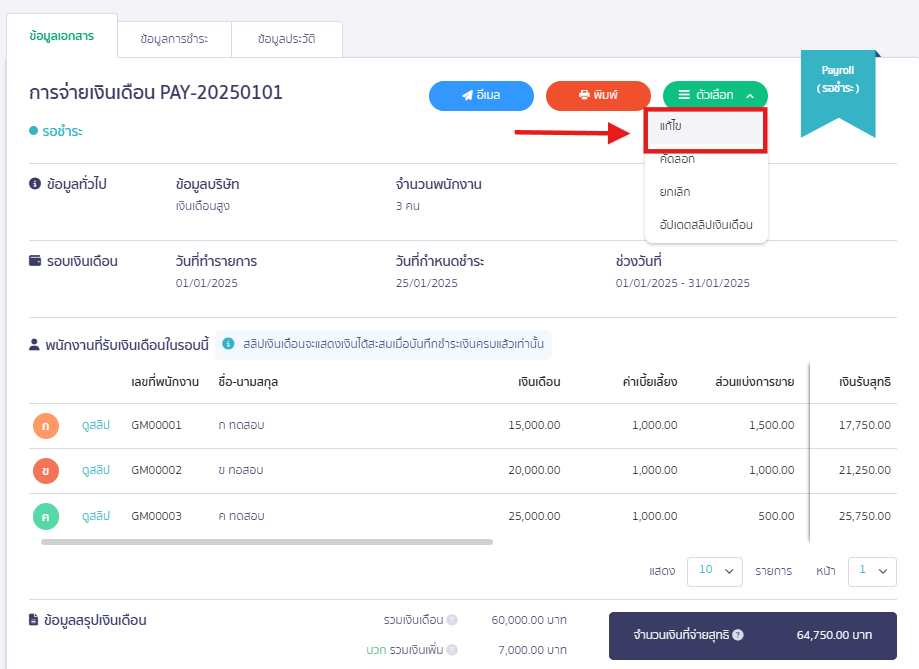
Task: Switch to the ข้อมูลการชำระ tab
Action: point(174,39)
